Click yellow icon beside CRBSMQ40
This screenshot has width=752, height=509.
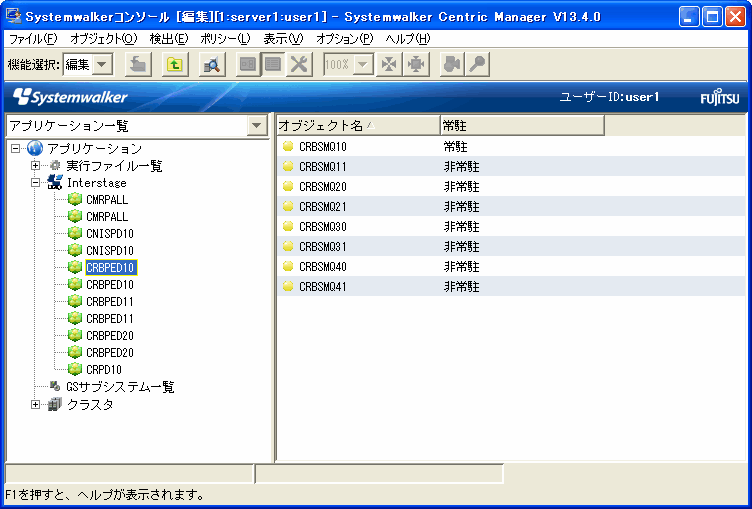coord(288,266)
